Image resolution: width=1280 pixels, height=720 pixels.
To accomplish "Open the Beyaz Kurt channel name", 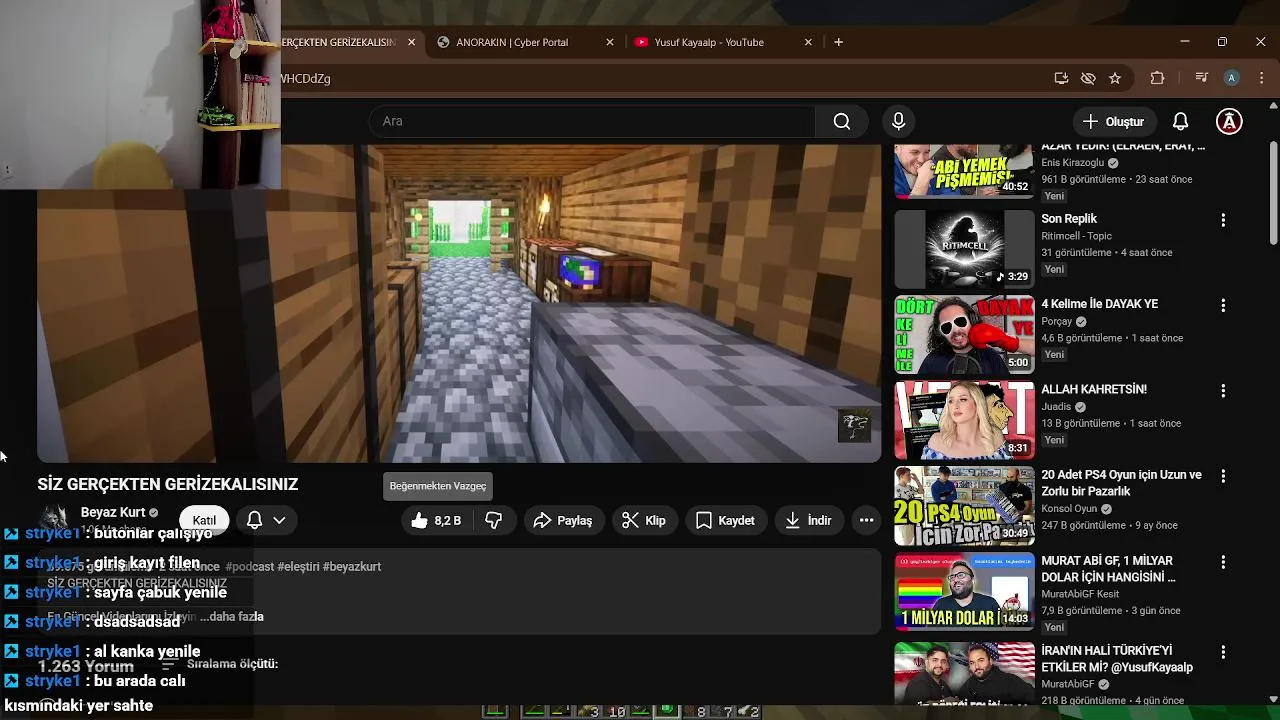I will click(x=113, y=512).
